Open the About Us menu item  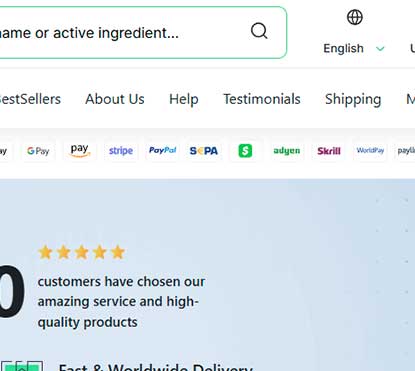tap(115, 99)
